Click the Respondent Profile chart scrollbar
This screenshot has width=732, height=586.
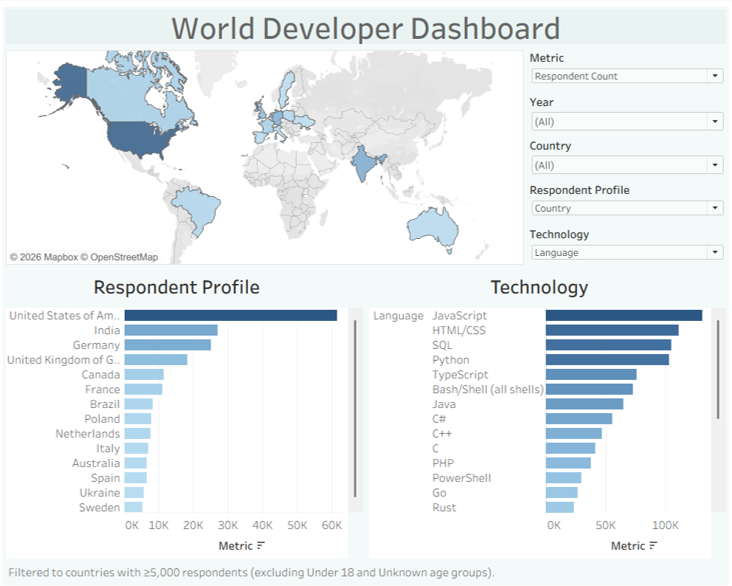point(355,409)
